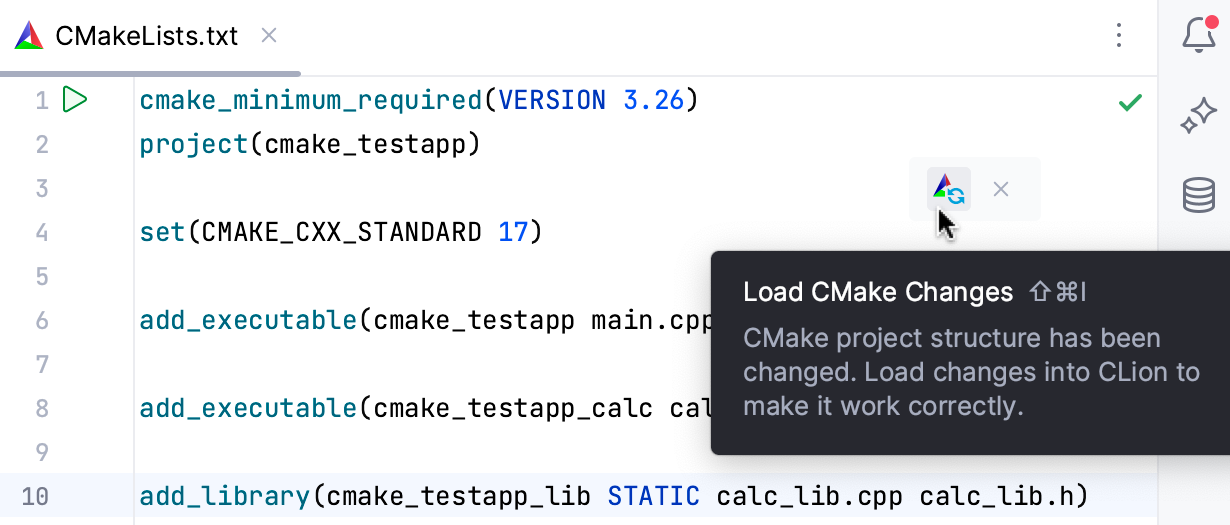Open the editor tab options menu

point(1120,36)
